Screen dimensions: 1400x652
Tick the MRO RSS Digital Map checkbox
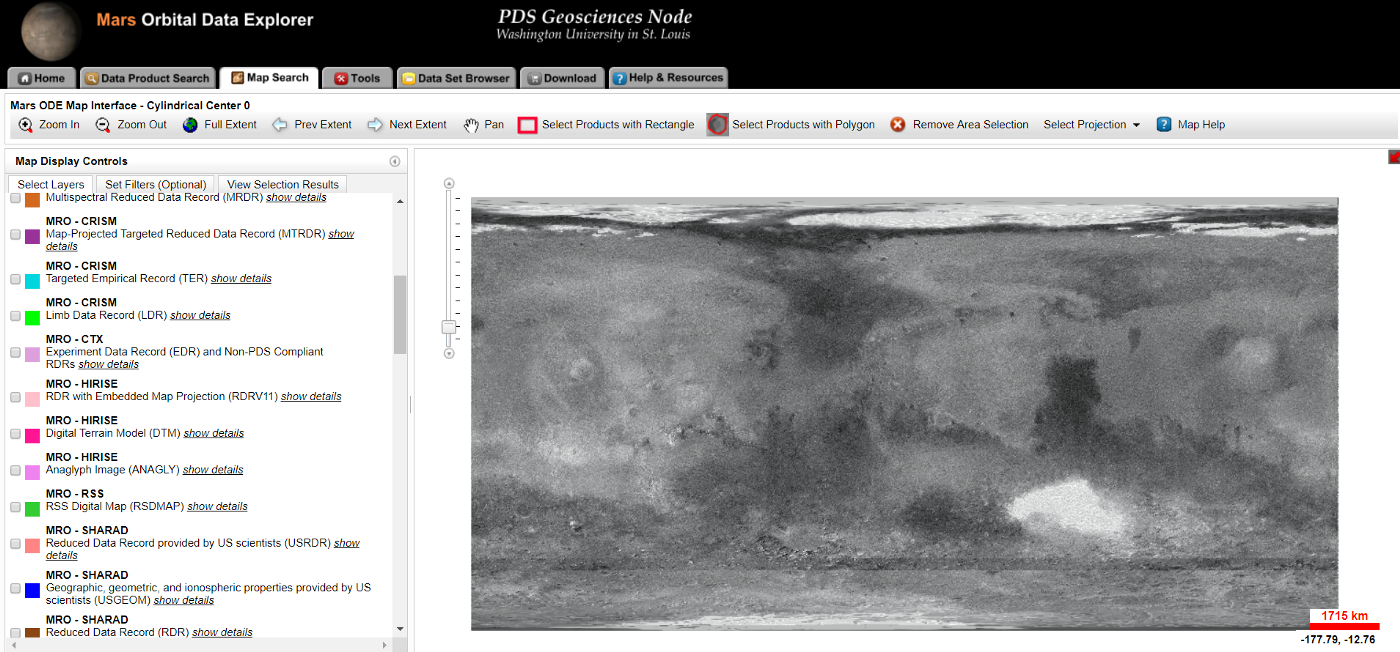pyautogui.click(x=15, y=507)
